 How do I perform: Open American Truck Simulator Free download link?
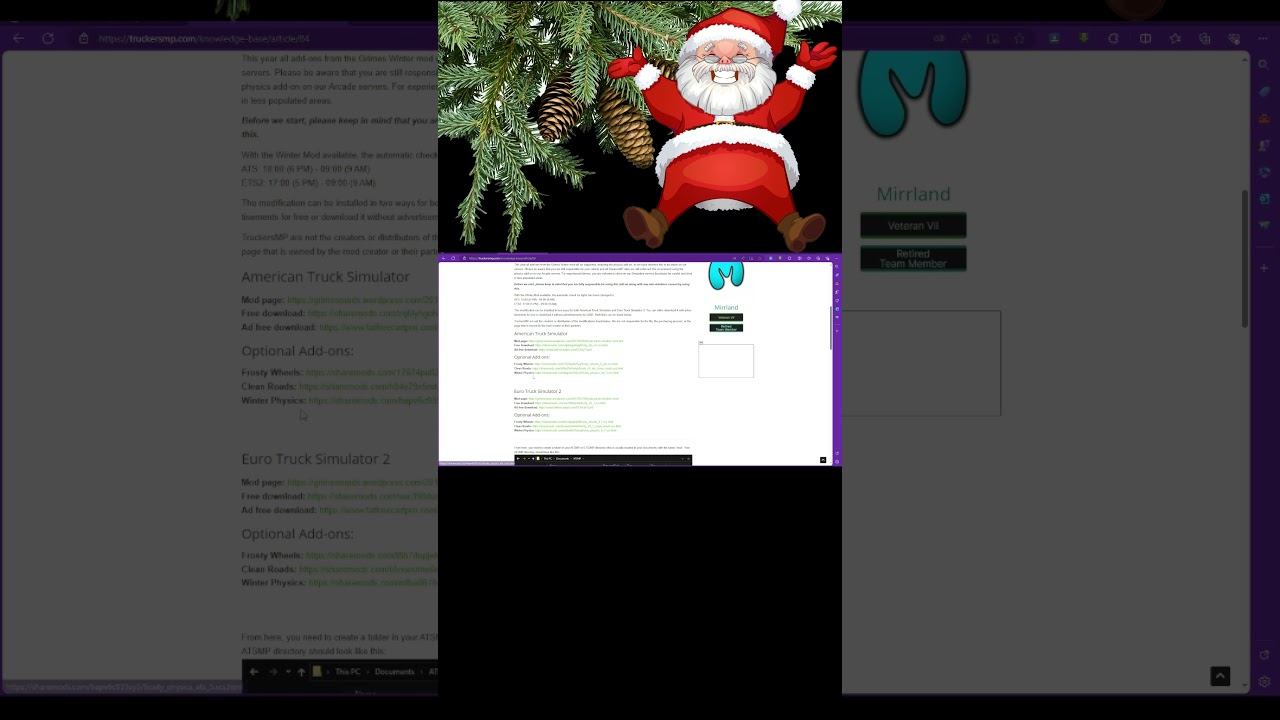pos(571,345)
